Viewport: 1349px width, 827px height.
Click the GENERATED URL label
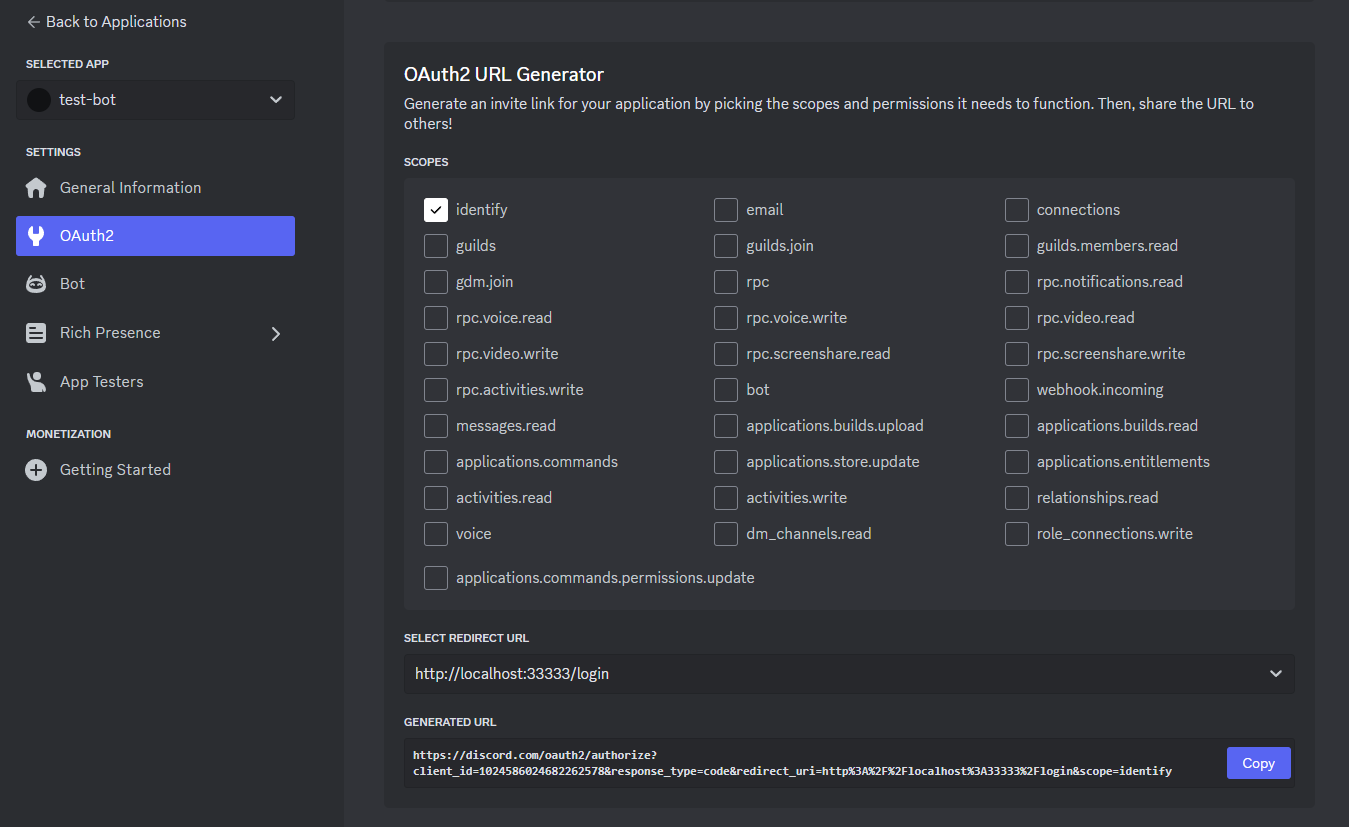coord(450,722)
